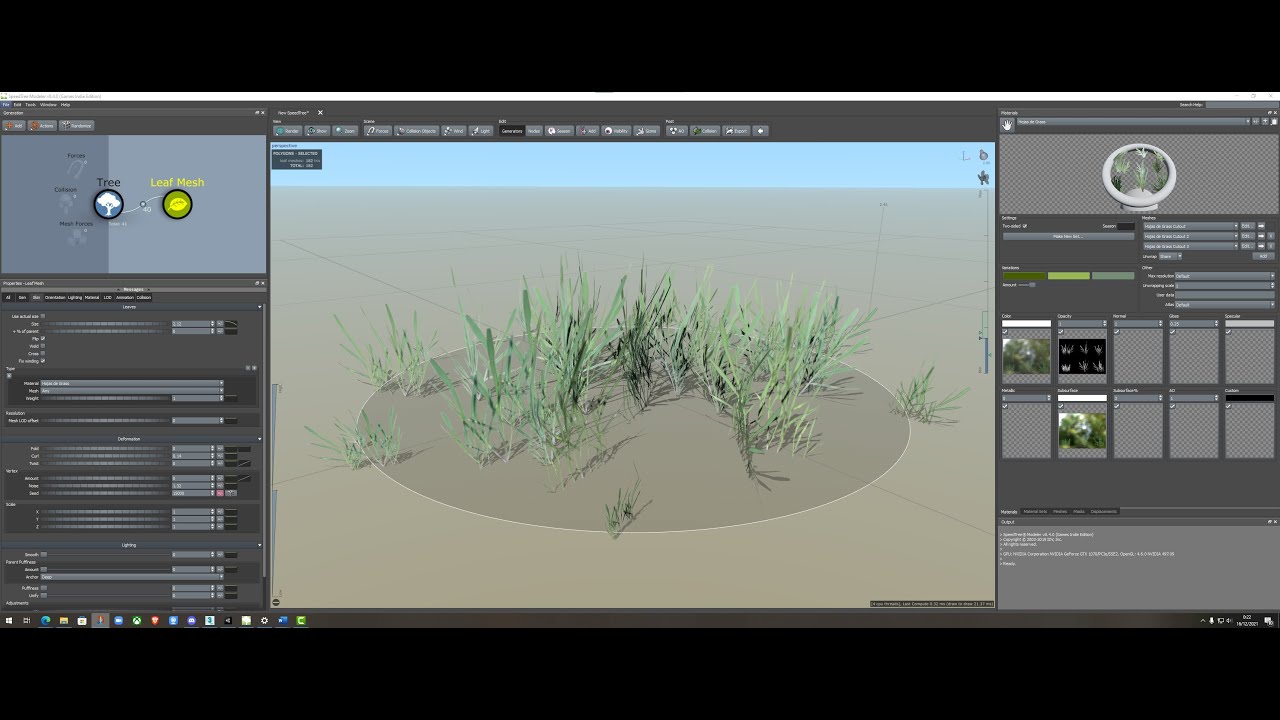Select the Leaf Mesh generator node
The height and width of the screenshot is (720, 1280).
click(177, 204)
